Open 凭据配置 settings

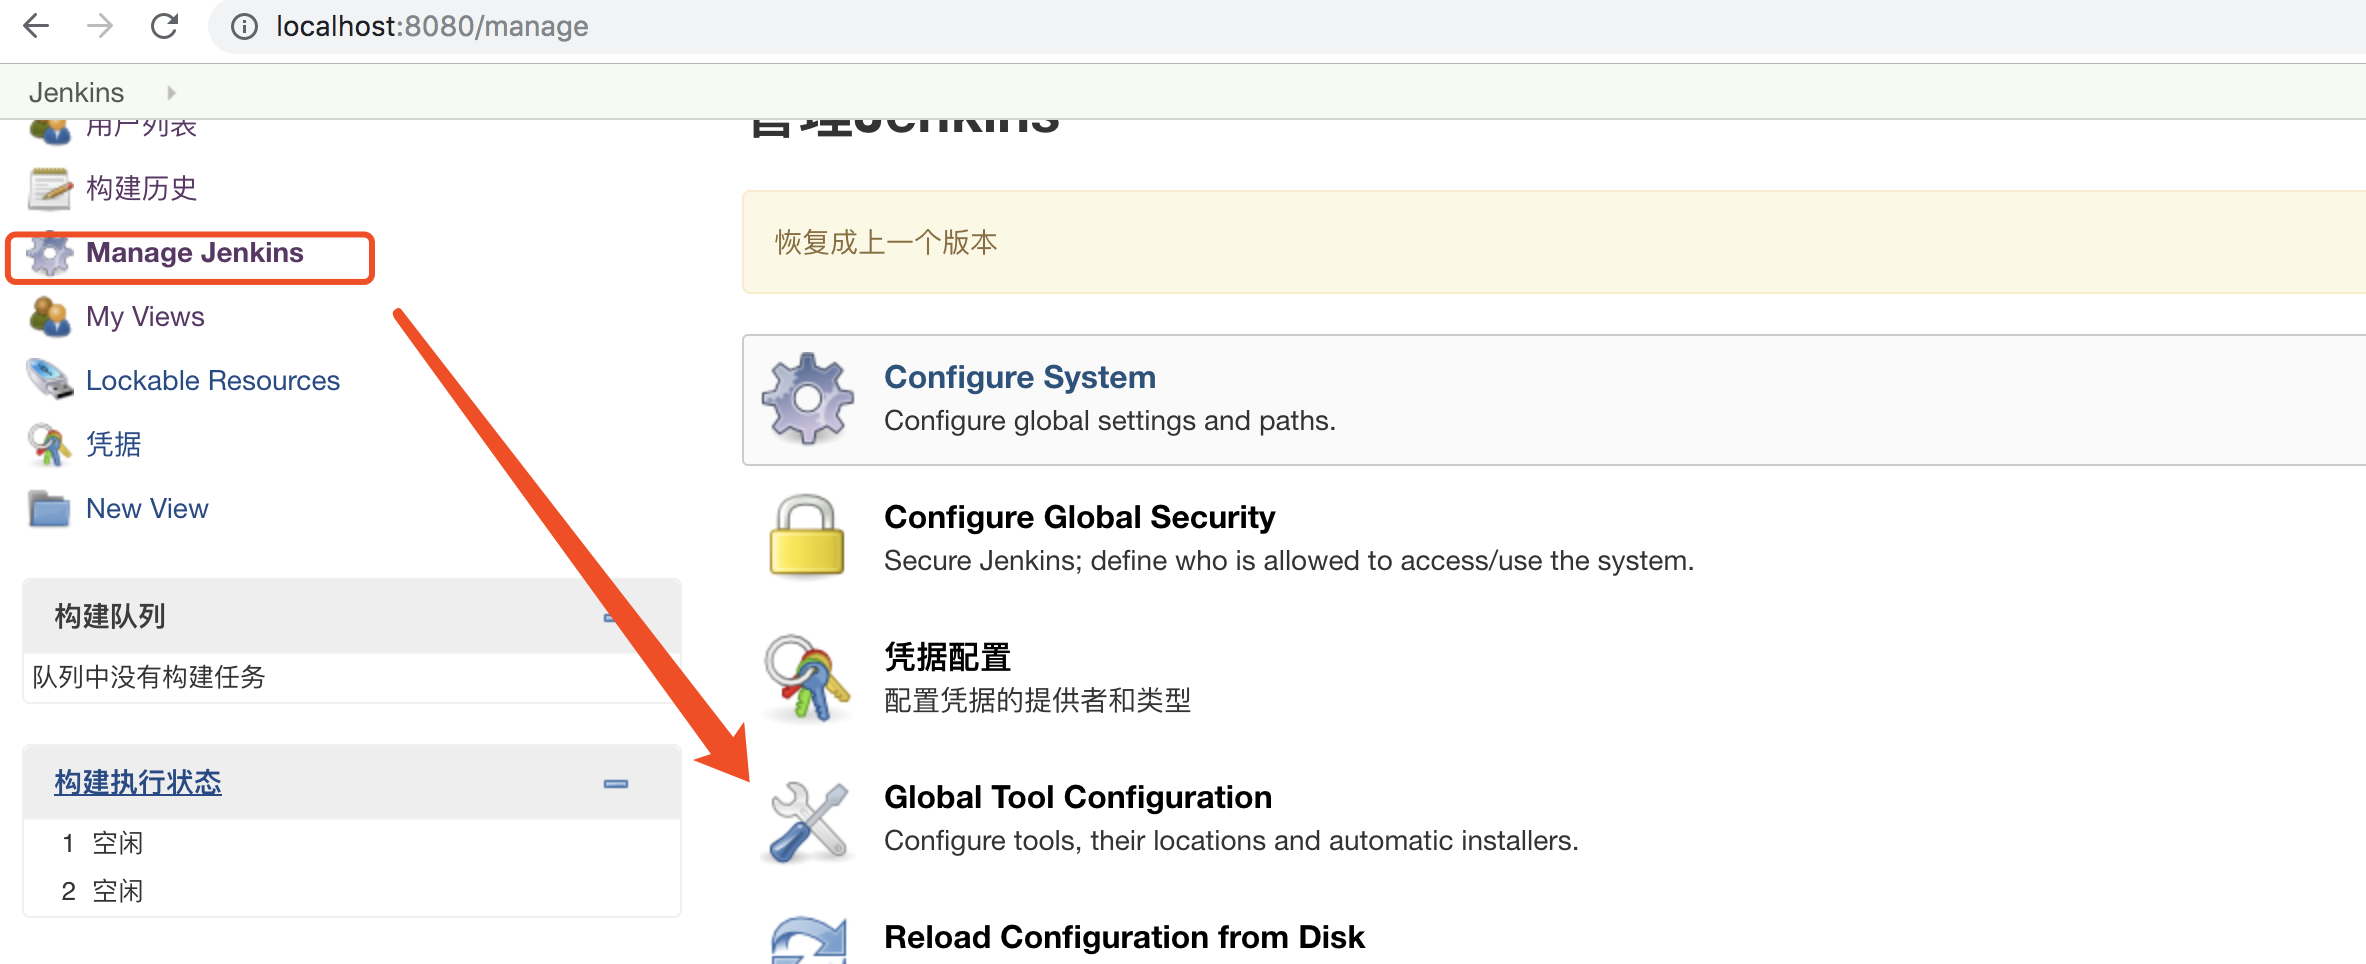pos(948,657)
